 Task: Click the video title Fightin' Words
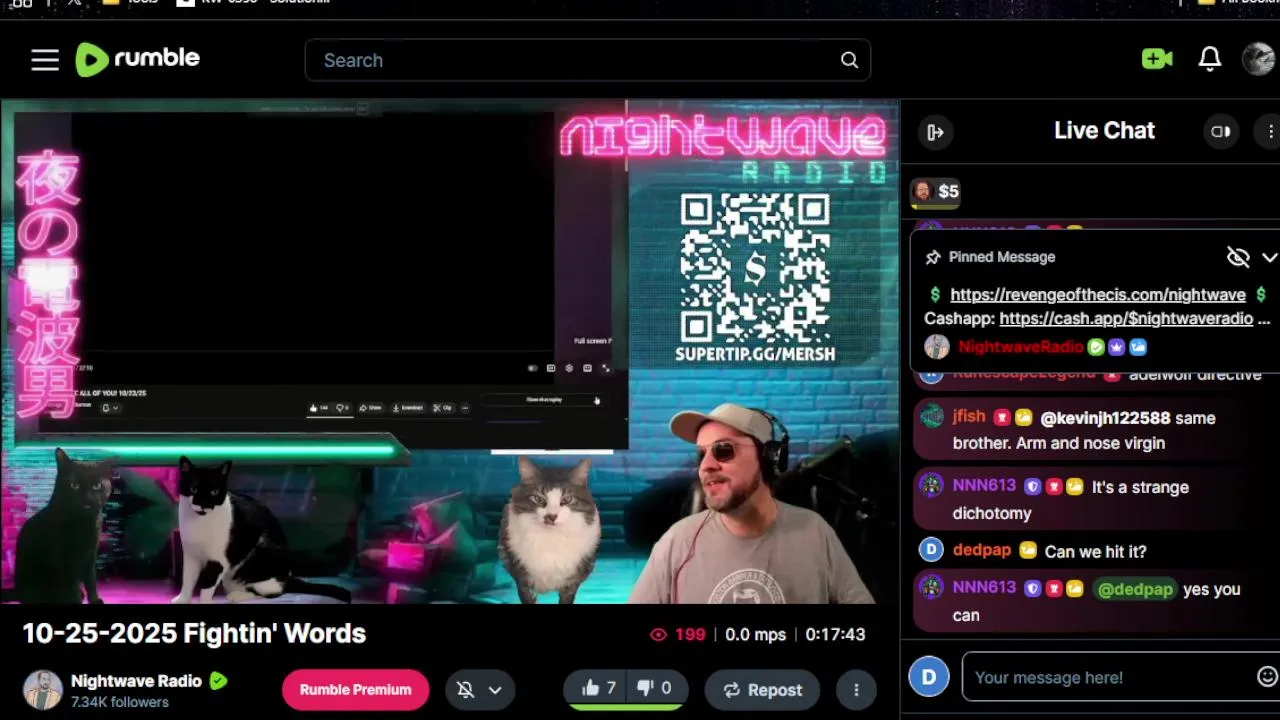click(x=194, y=633)
